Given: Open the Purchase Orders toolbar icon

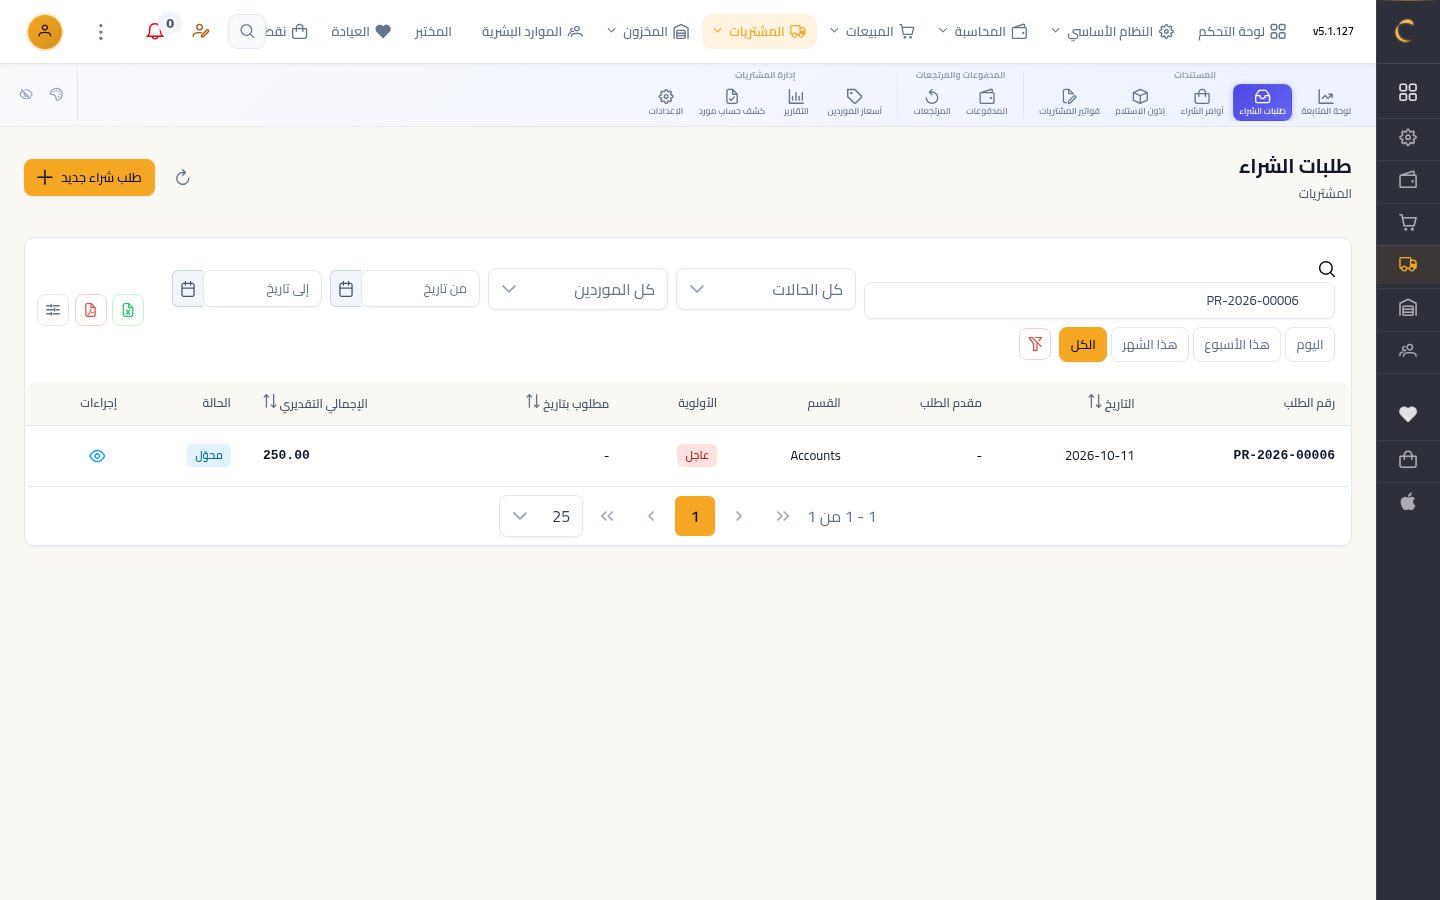Looking at the screenshot, I should [x=1202, y=102].
